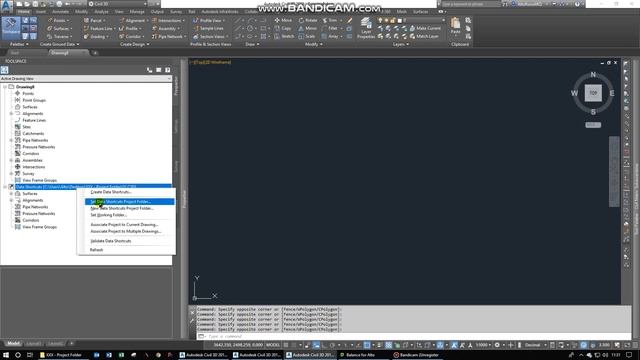Toggle MODEL space in status bar
The height and width of the screenshot is (360, 640).
273,345
